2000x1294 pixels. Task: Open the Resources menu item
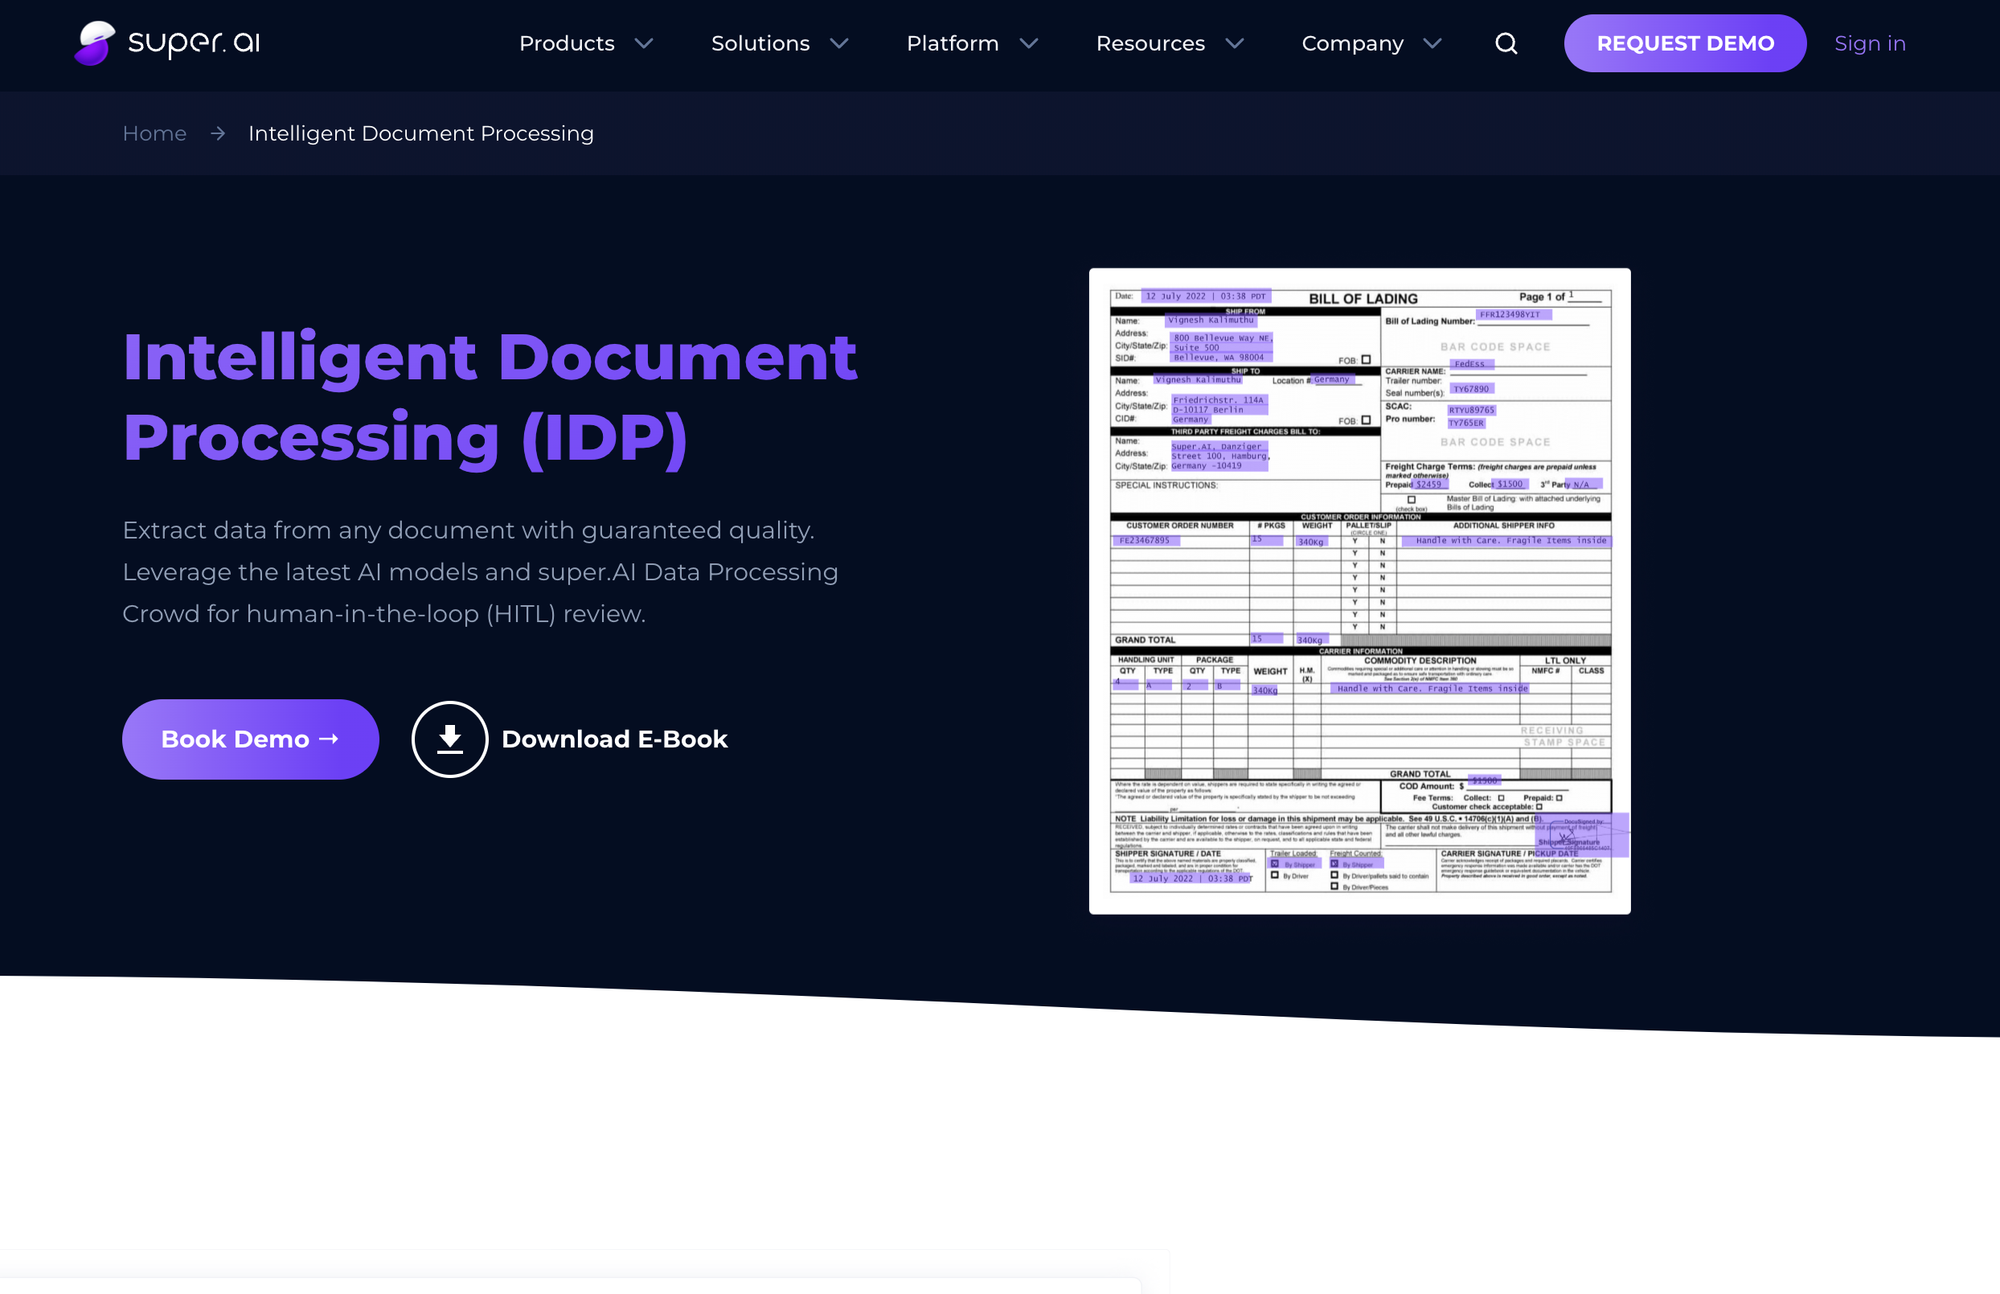(1150, 43)
